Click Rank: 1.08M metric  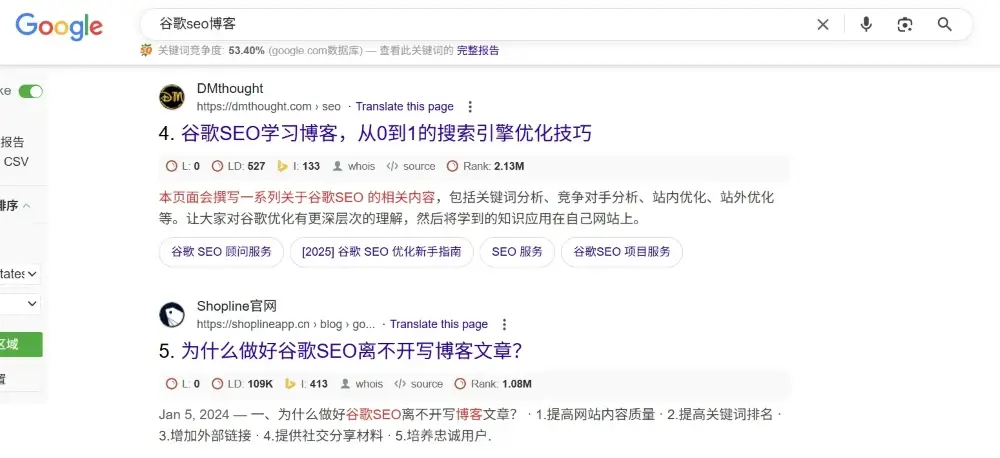(x=493, y=384)
